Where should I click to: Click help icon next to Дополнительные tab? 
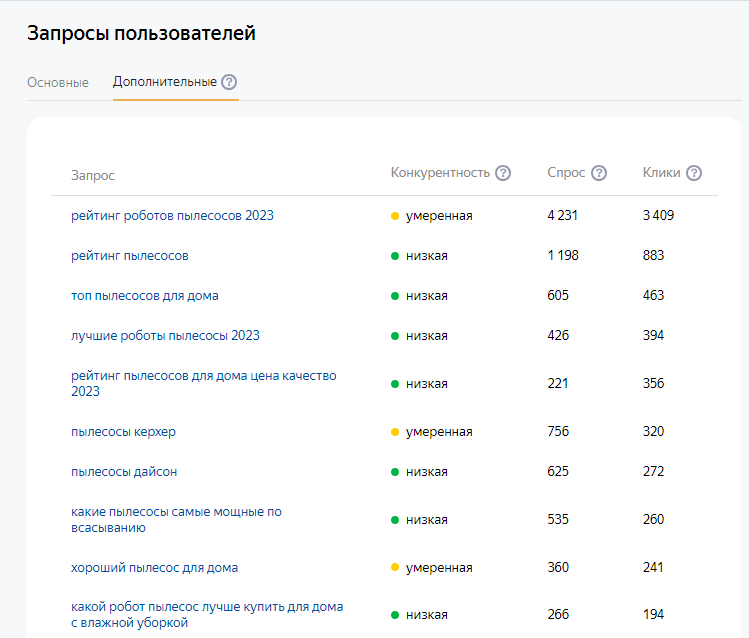[229, 82]
